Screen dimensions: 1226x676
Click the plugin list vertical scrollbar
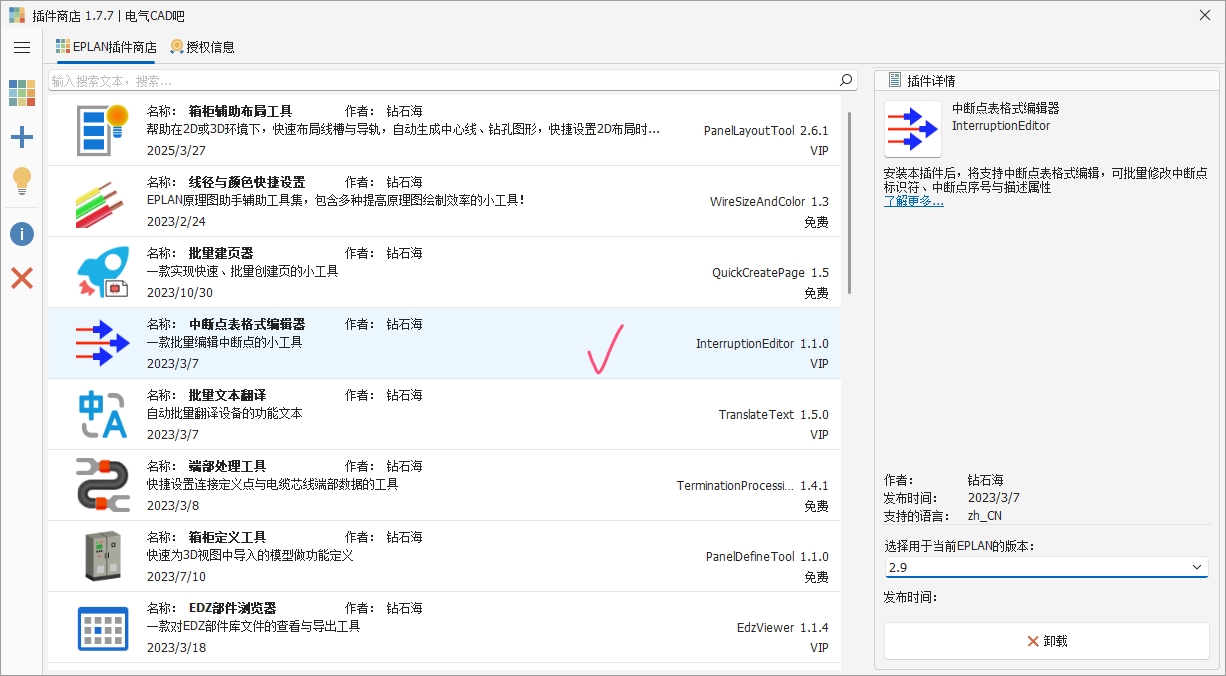[850, 200]
